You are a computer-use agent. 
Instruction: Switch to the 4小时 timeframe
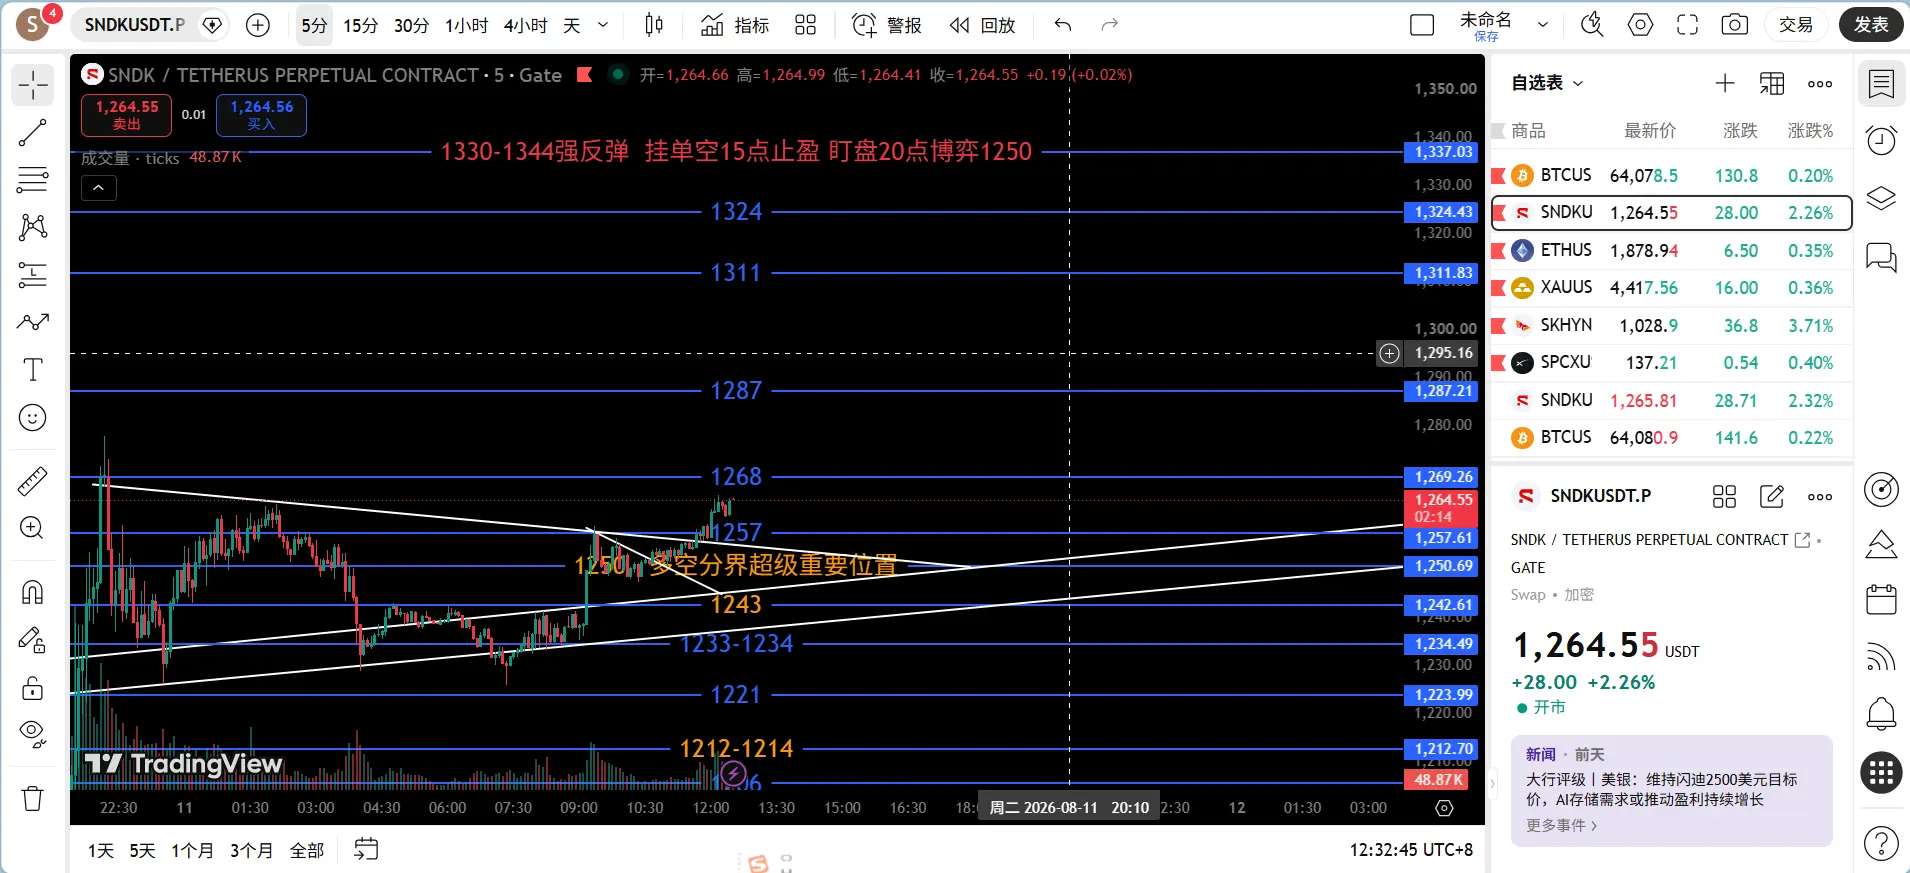click(x=525, y=25)
